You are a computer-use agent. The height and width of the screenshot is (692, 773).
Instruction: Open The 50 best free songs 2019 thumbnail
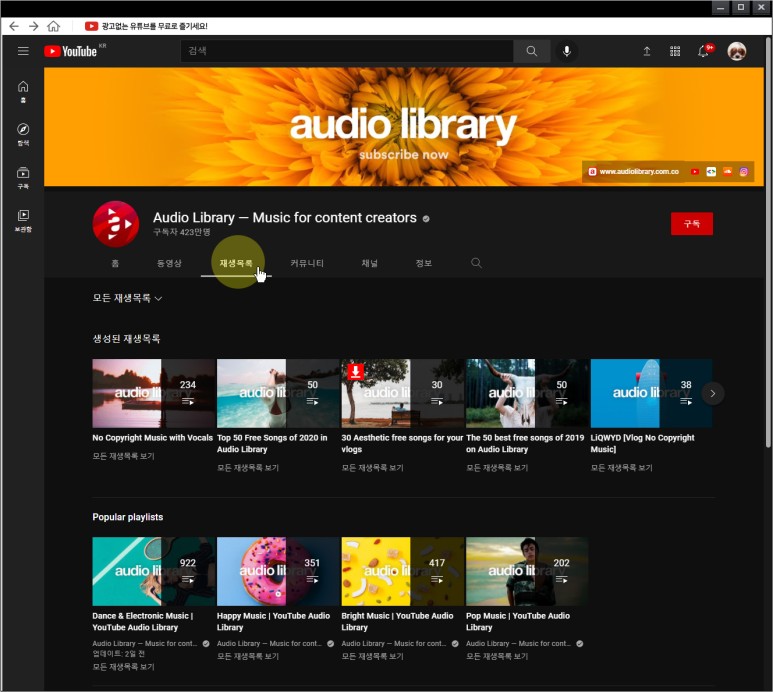pyautogui.click(x=527, y=393)
